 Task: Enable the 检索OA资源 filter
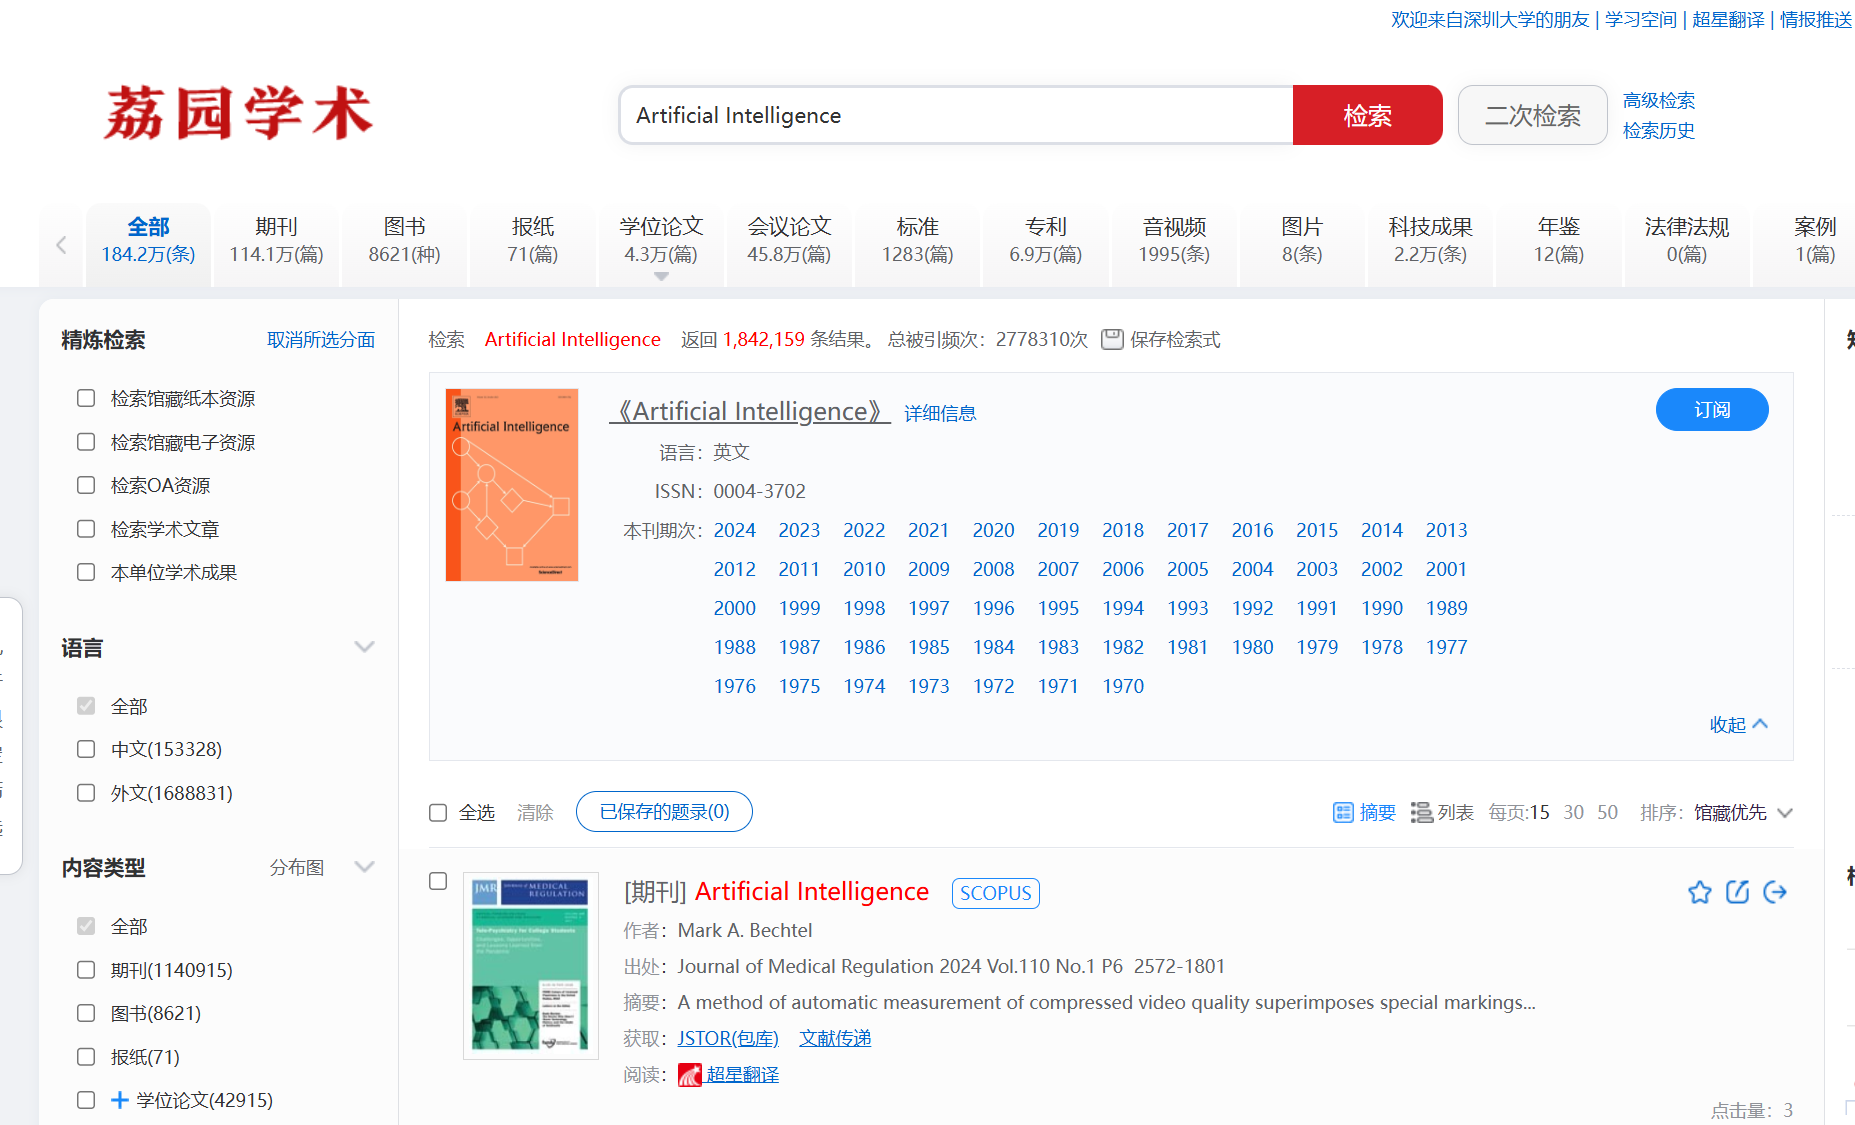click(x=86, y=485)
